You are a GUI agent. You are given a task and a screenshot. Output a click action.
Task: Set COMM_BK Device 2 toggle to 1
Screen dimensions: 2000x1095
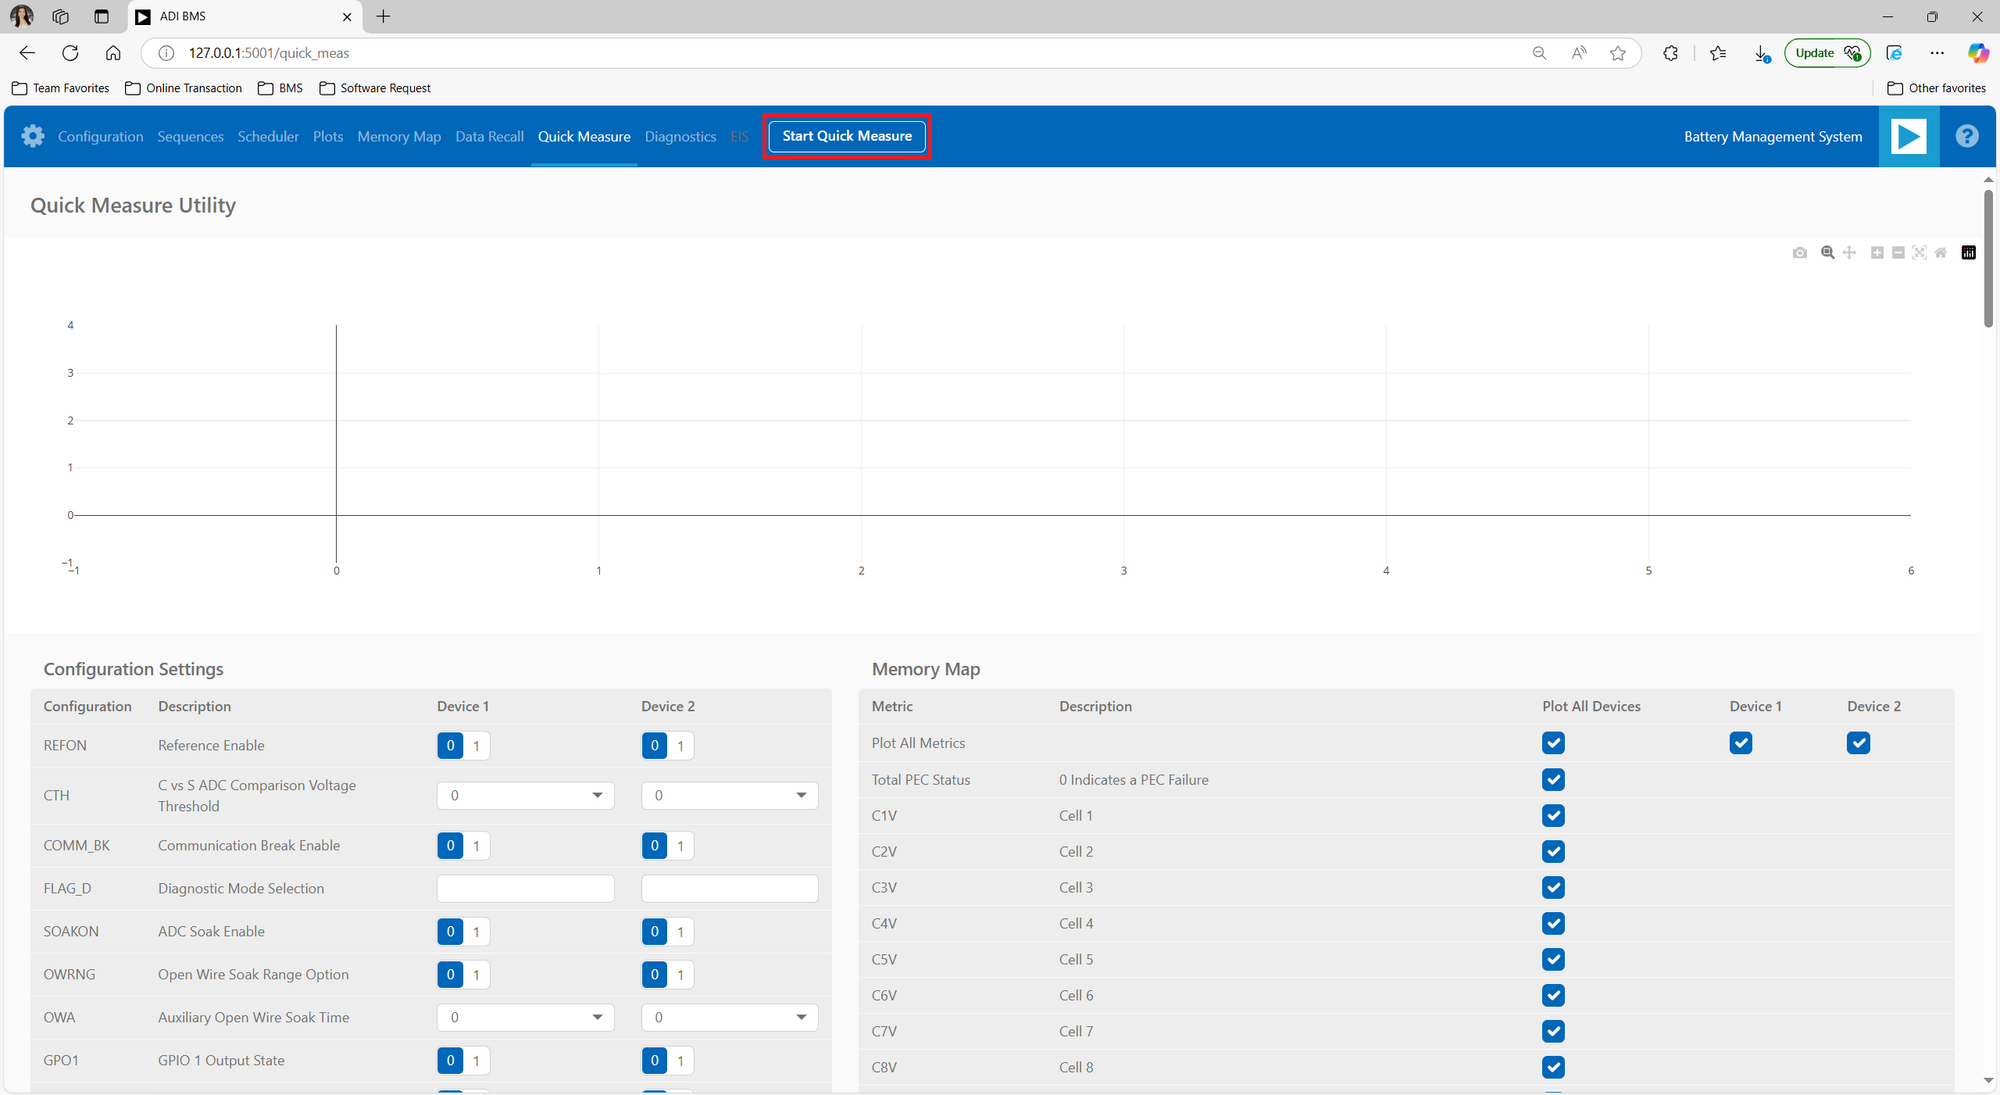(681, 846)
